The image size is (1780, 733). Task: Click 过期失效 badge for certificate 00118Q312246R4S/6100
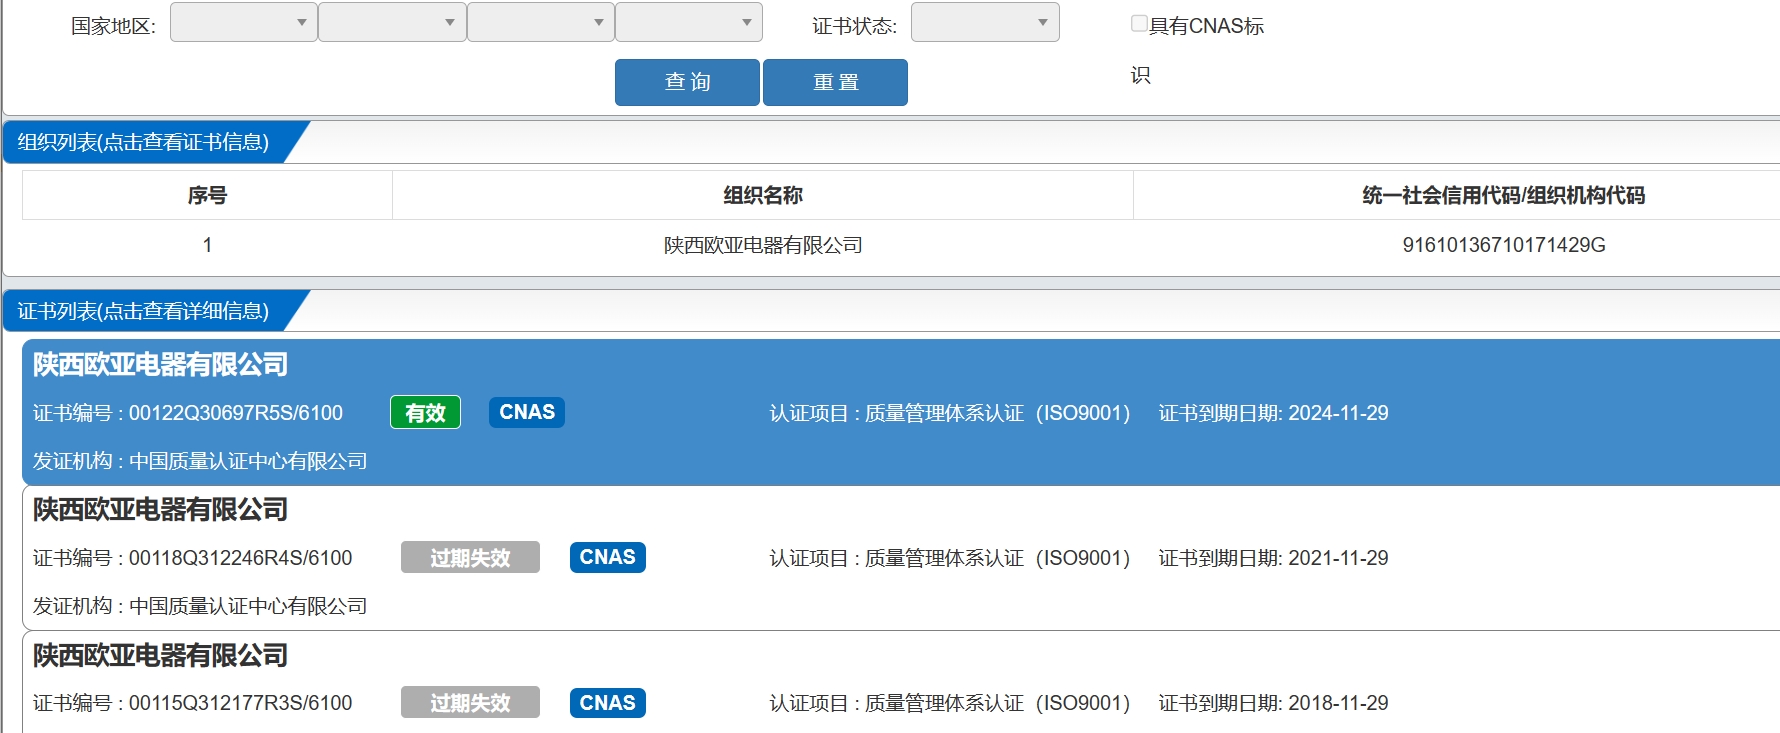point(470,557)
